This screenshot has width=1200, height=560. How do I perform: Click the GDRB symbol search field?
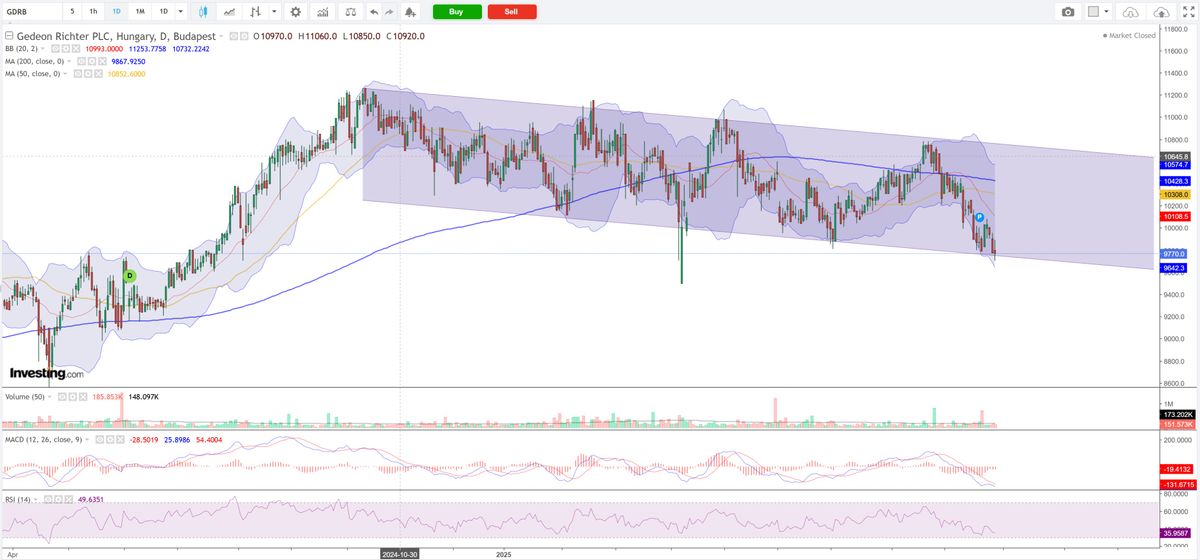tap(31, 11)
